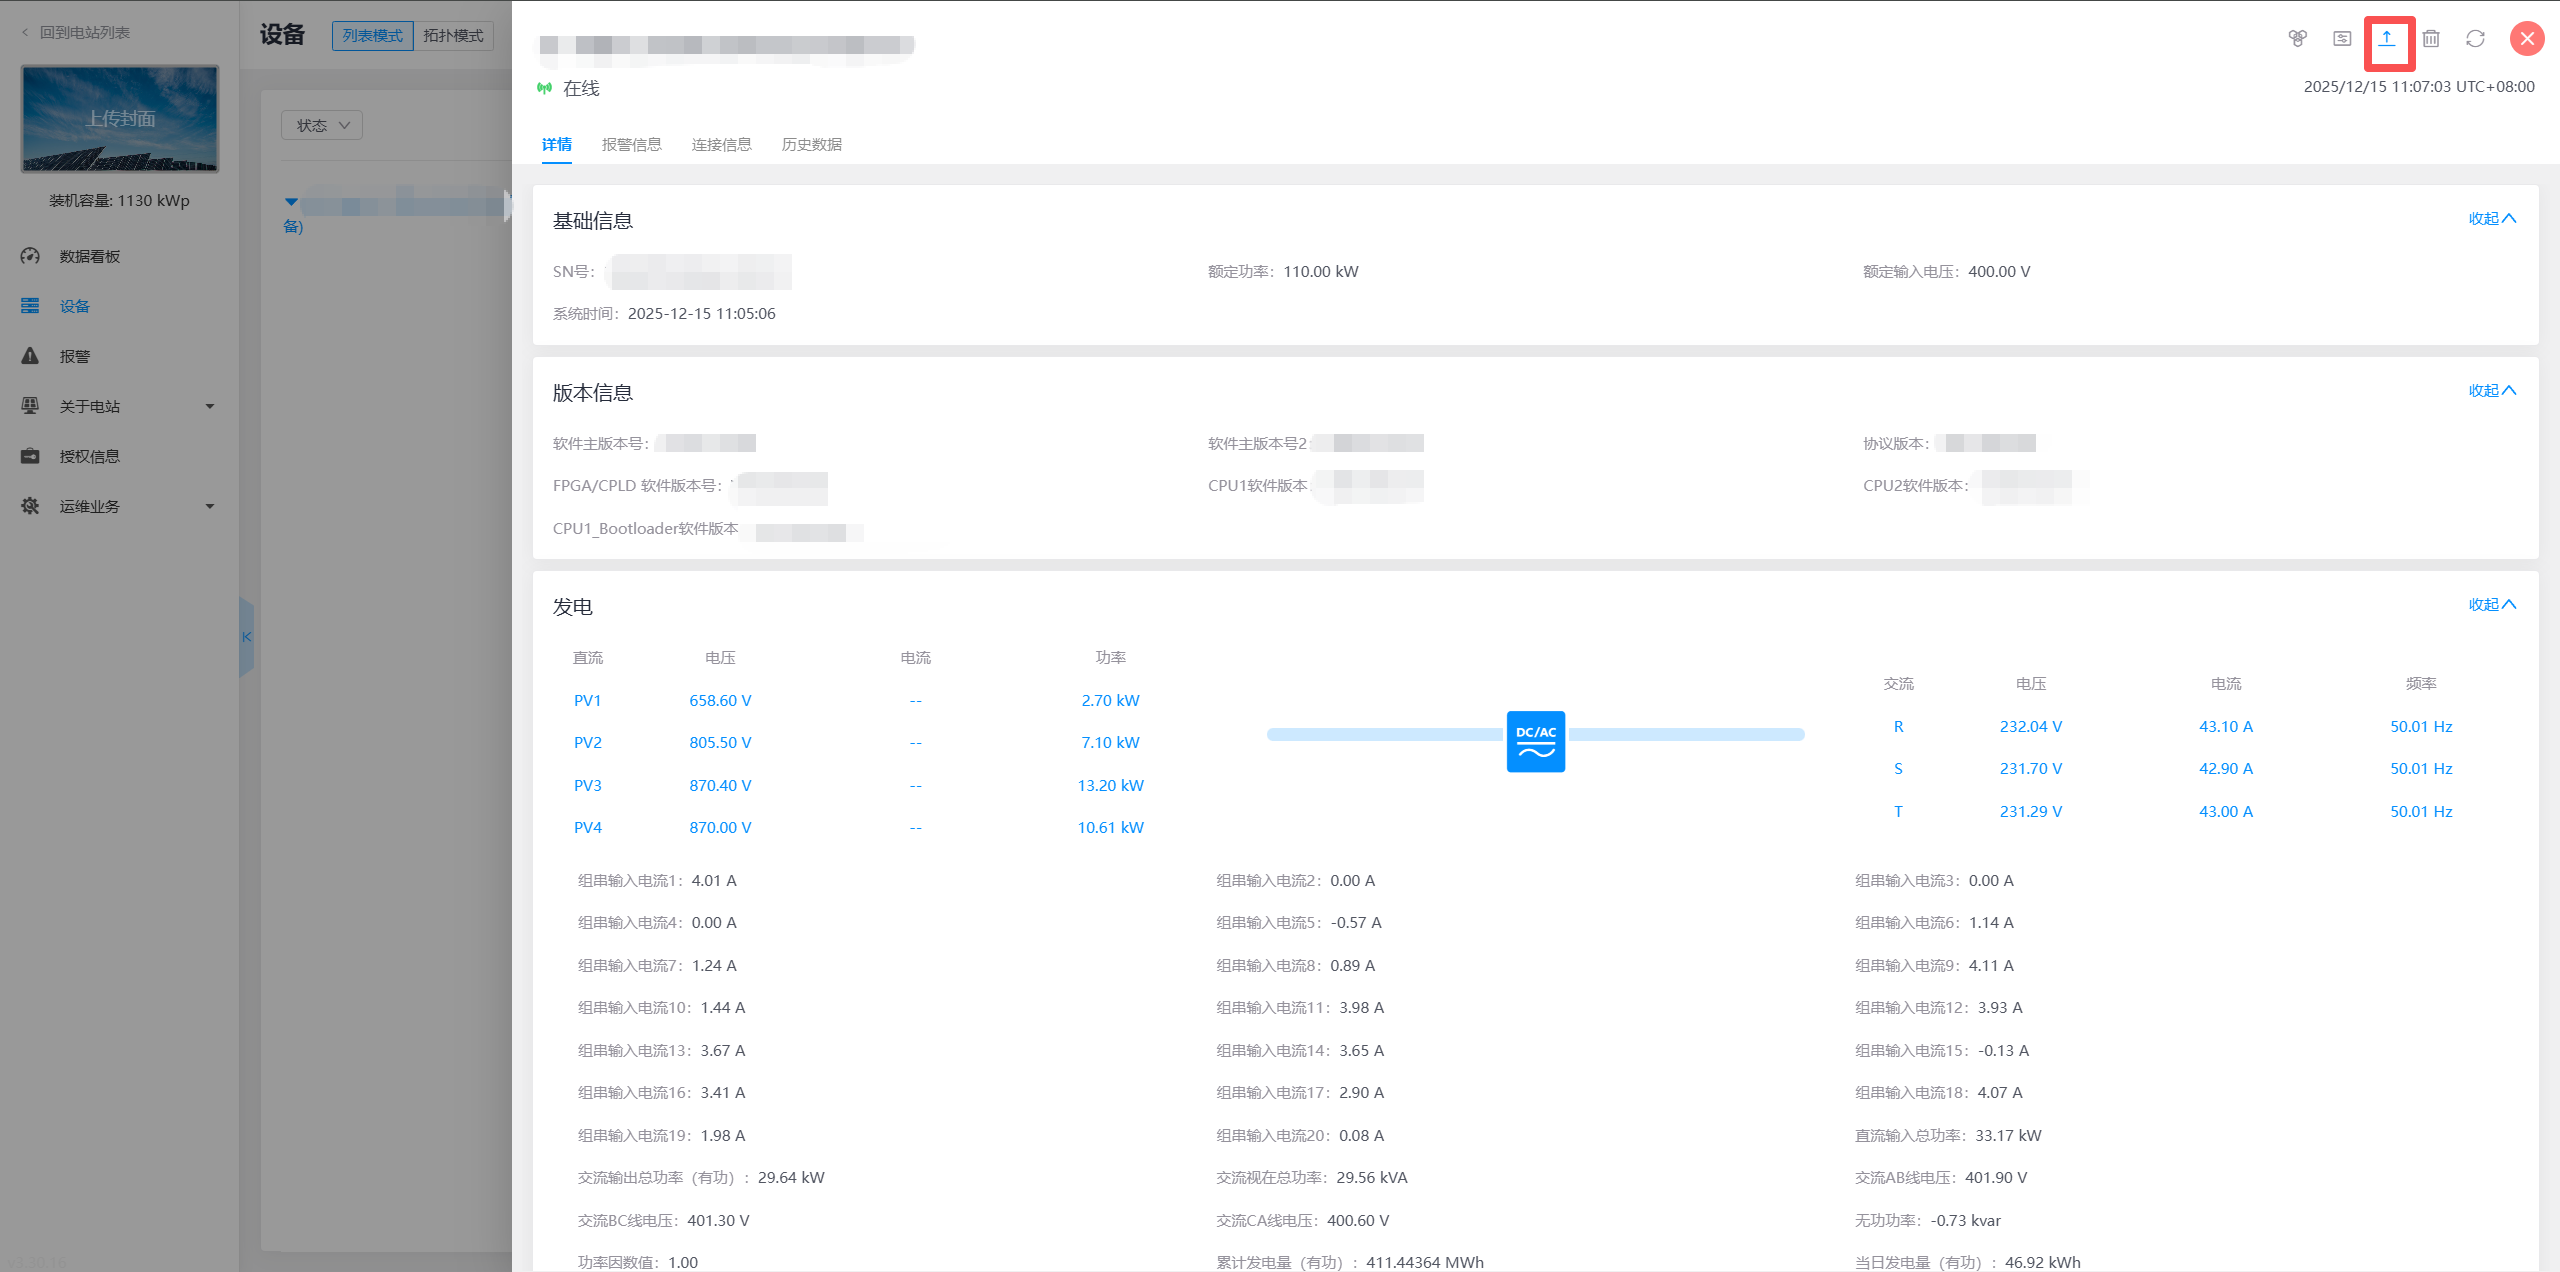This screenshot has width=2560, height=1272.
Task: Click the PV3 string label
Action: pos(587,786)
